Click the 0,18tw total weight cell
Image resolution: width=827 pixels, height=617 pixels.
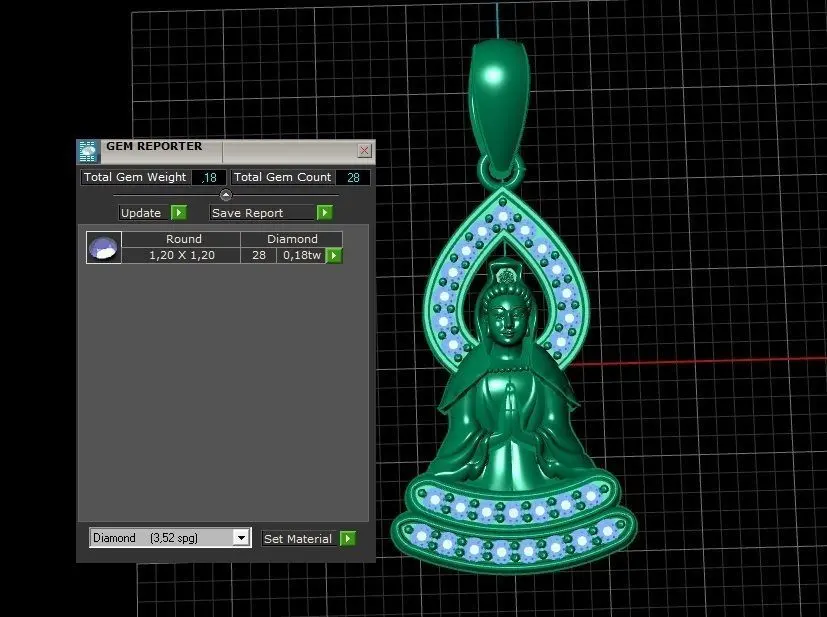point(302,255)
